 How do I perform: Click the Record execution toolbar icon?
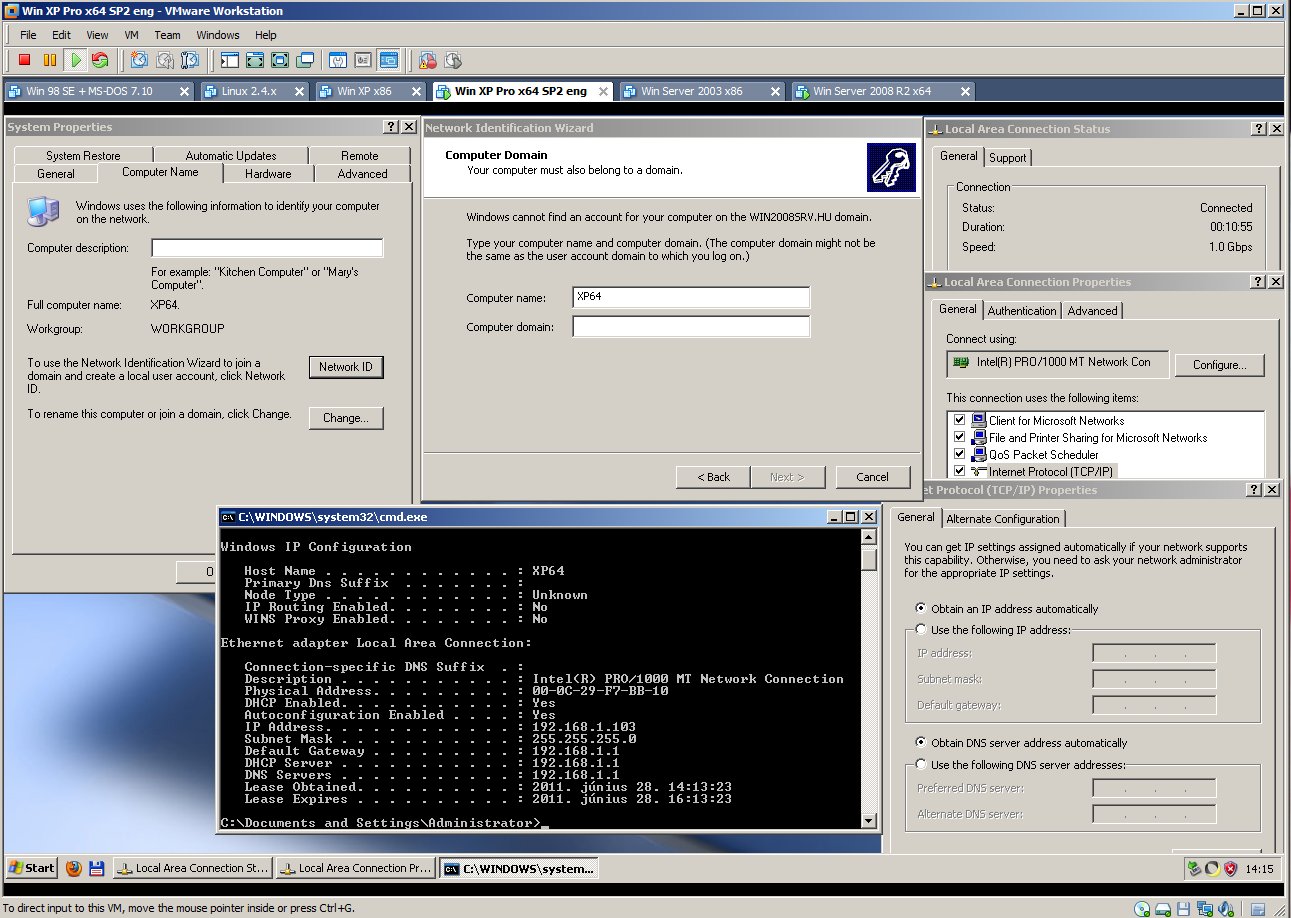point(427,60)
